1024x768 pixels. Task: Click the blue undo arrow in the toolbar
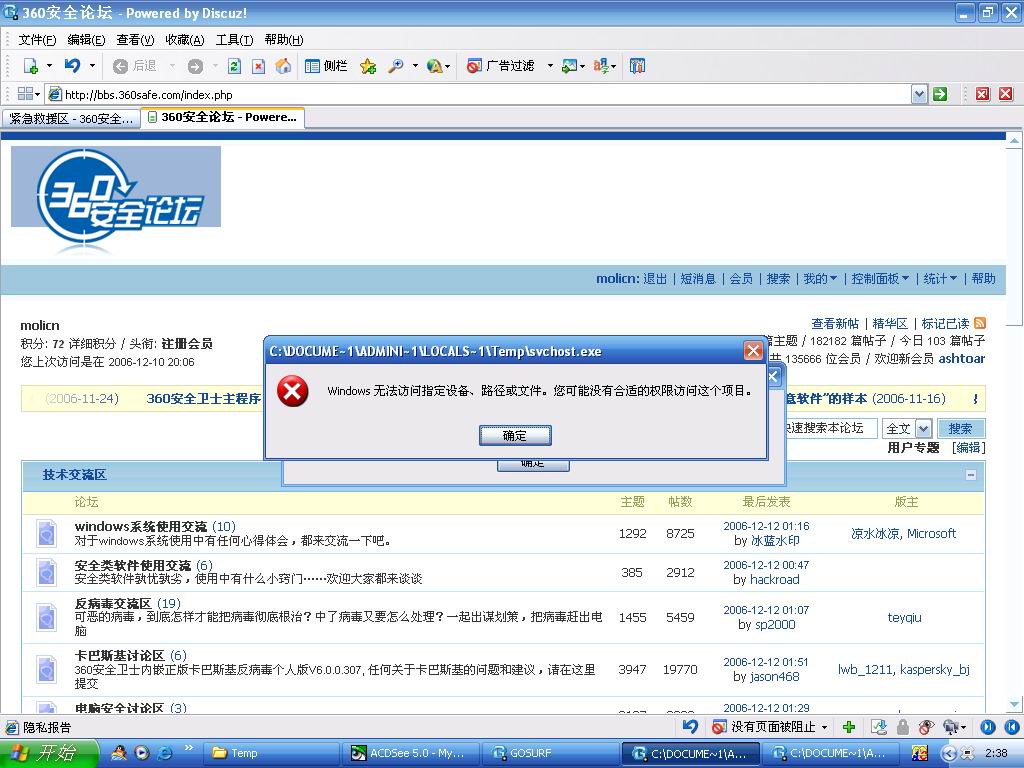pyautogui.click(x=72, y=65)
